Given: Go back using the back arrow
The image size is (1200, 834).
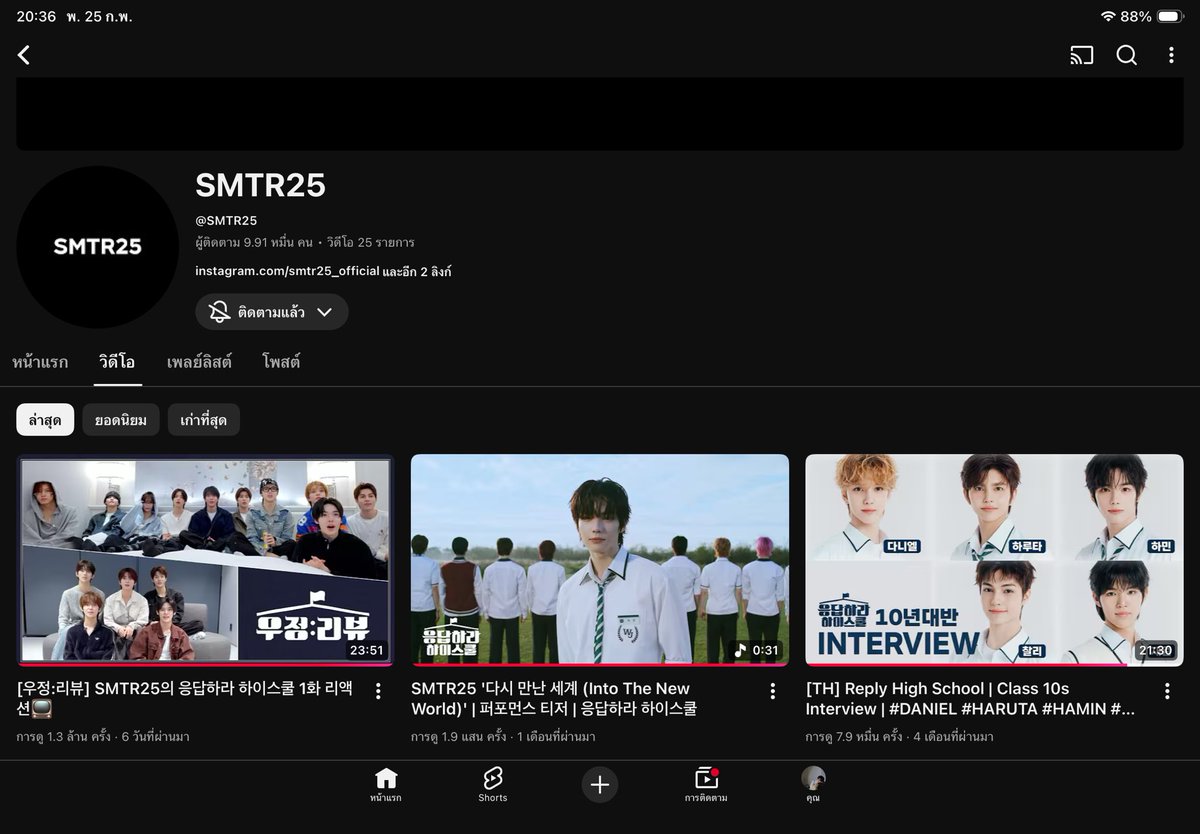Looking at the screenshot, I should 24,57.
